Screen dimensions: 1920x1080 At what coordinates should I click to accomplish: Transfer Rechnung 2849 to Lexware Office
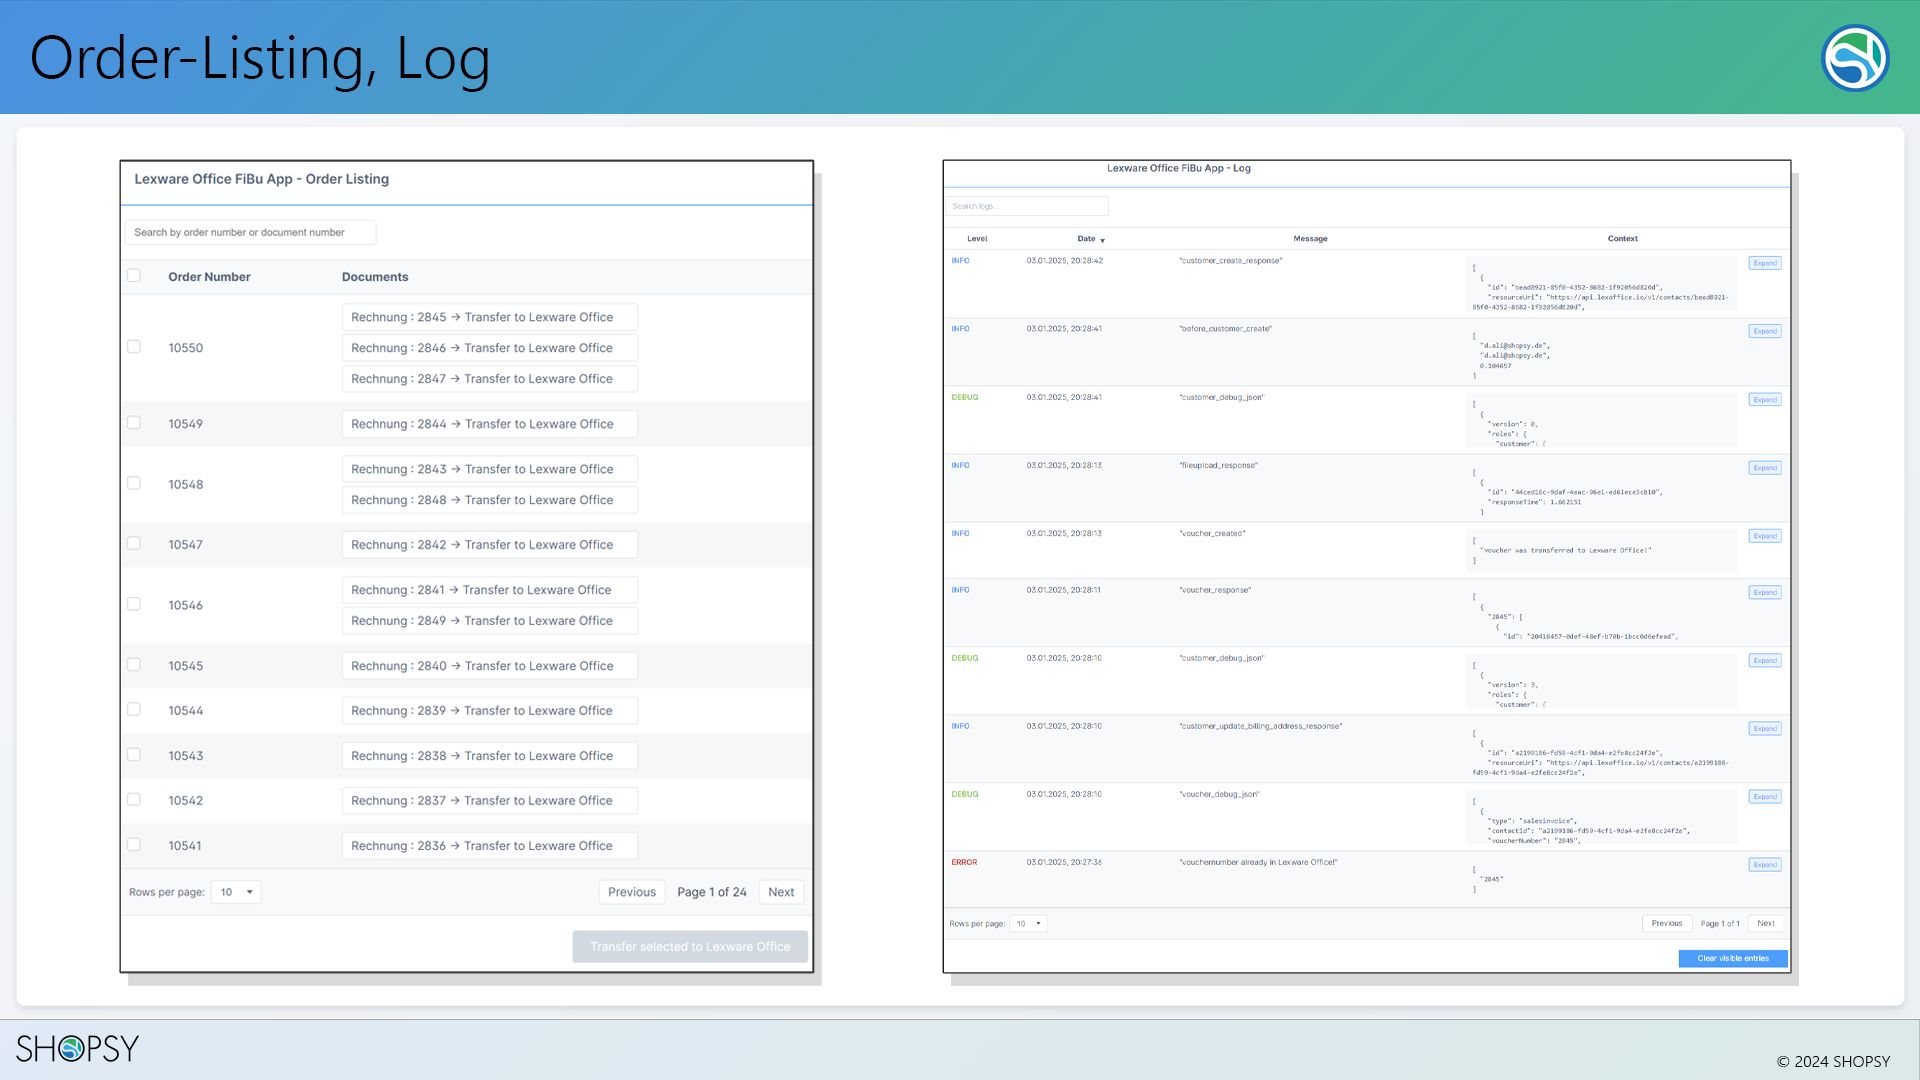pyautogui.click(x=490, y=621)
